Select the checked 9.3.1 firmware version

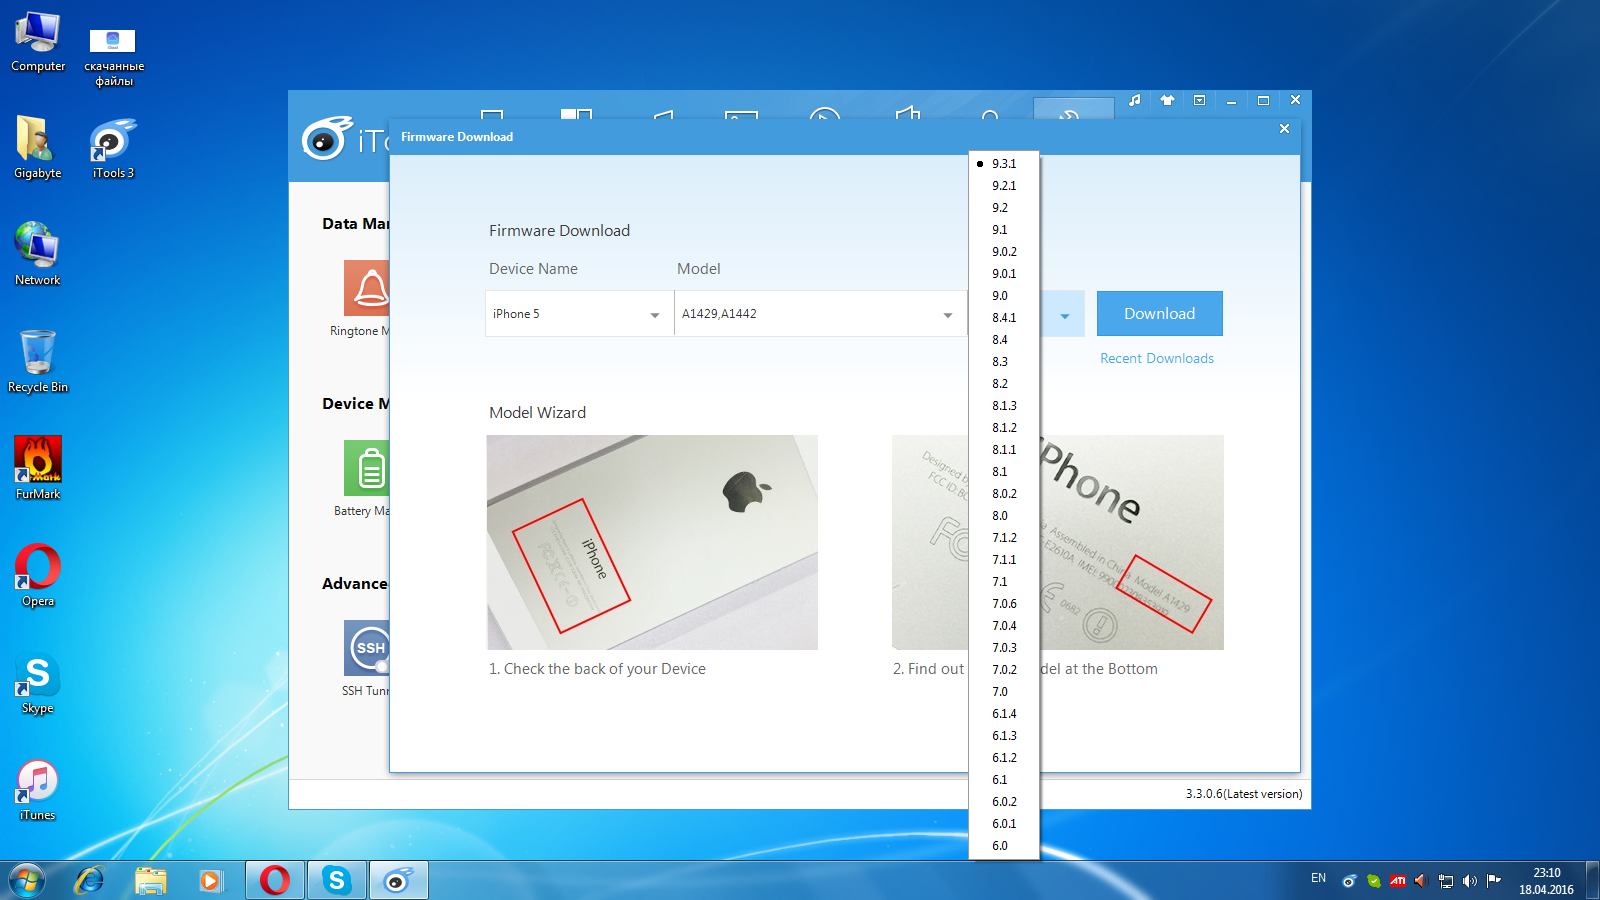point(1003,164)
